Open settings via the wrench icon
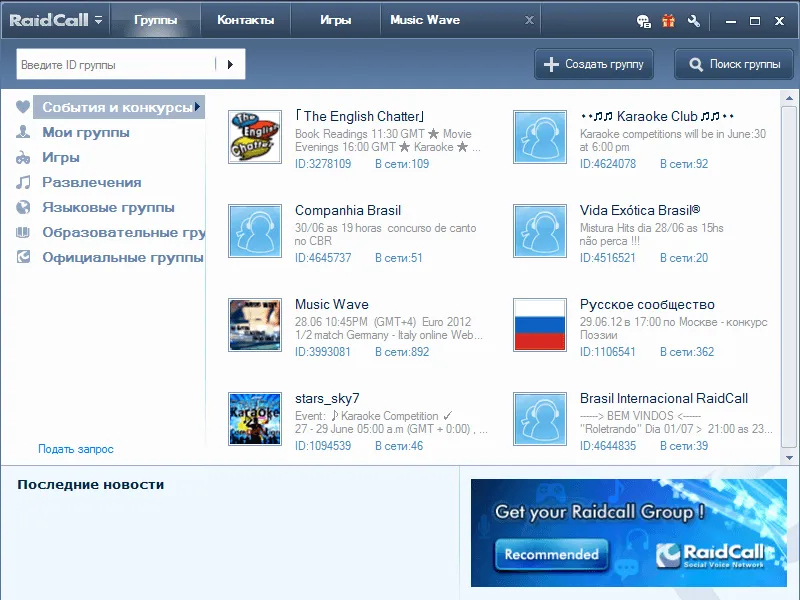The width and height of the screenshot is (800, 600). pyautogui.click(x=693, y=20)
